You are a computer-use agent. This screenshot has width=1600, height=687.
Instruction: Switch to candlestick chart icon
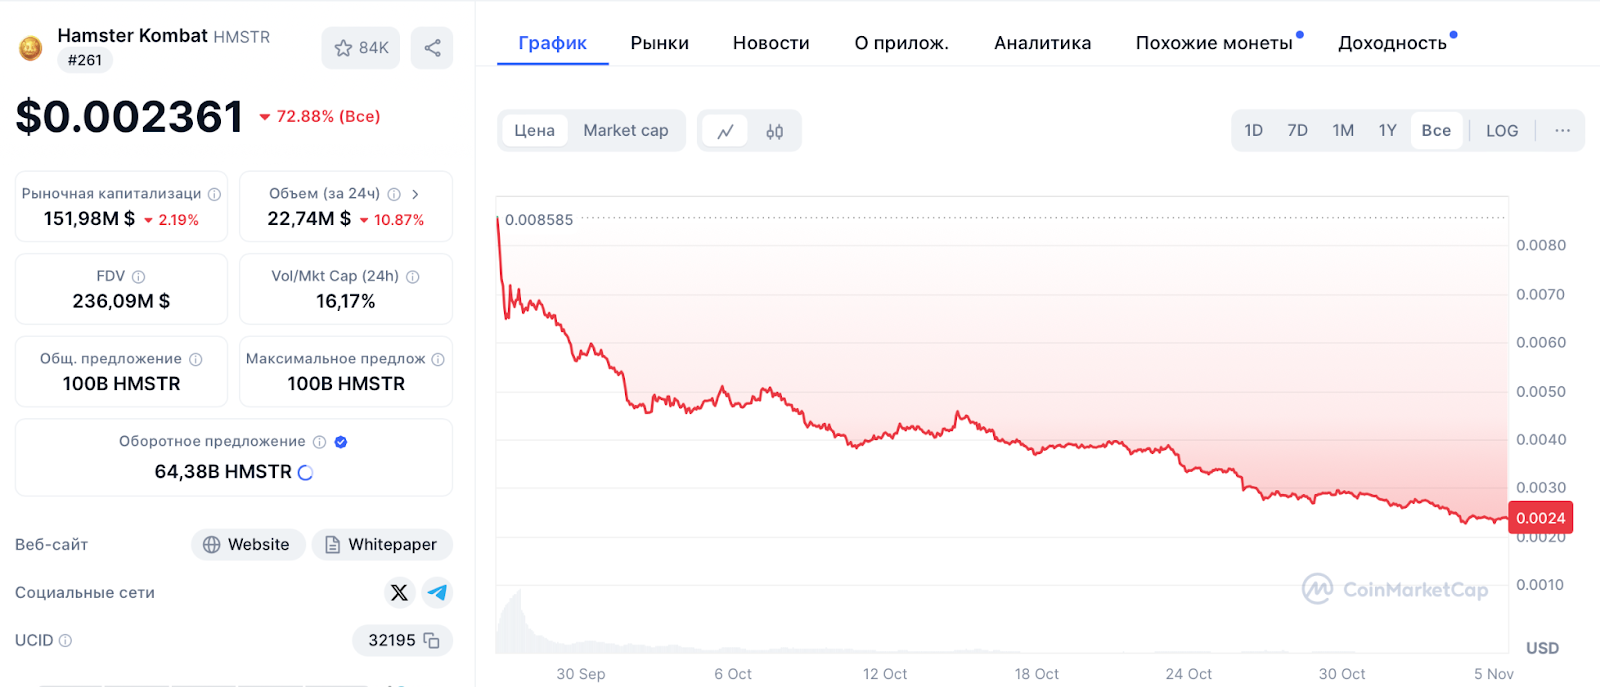point(774,131)
